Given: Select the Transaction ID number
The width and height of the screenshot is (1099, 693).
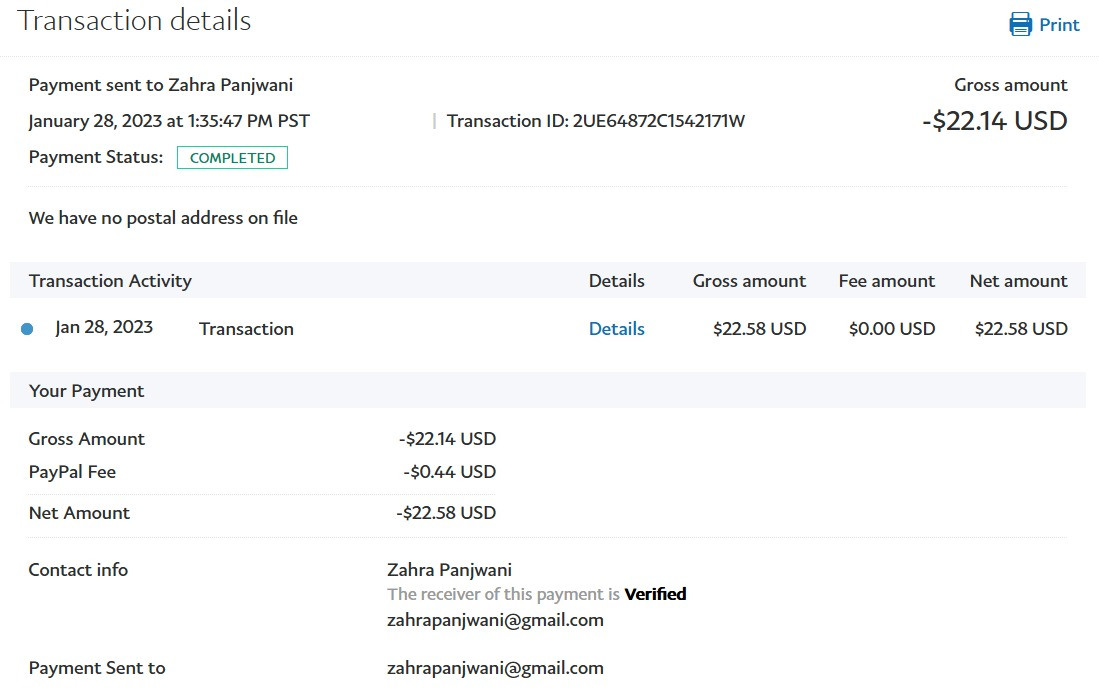Looking at the screenshot, I should (x=659, y=122).
